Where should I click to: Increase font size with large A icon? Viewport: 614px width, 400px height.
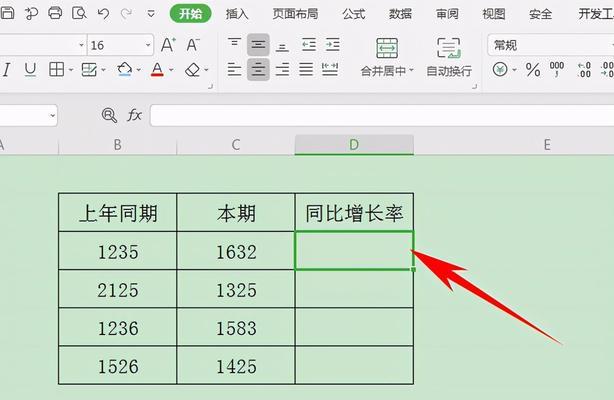[x=168, y=45]
